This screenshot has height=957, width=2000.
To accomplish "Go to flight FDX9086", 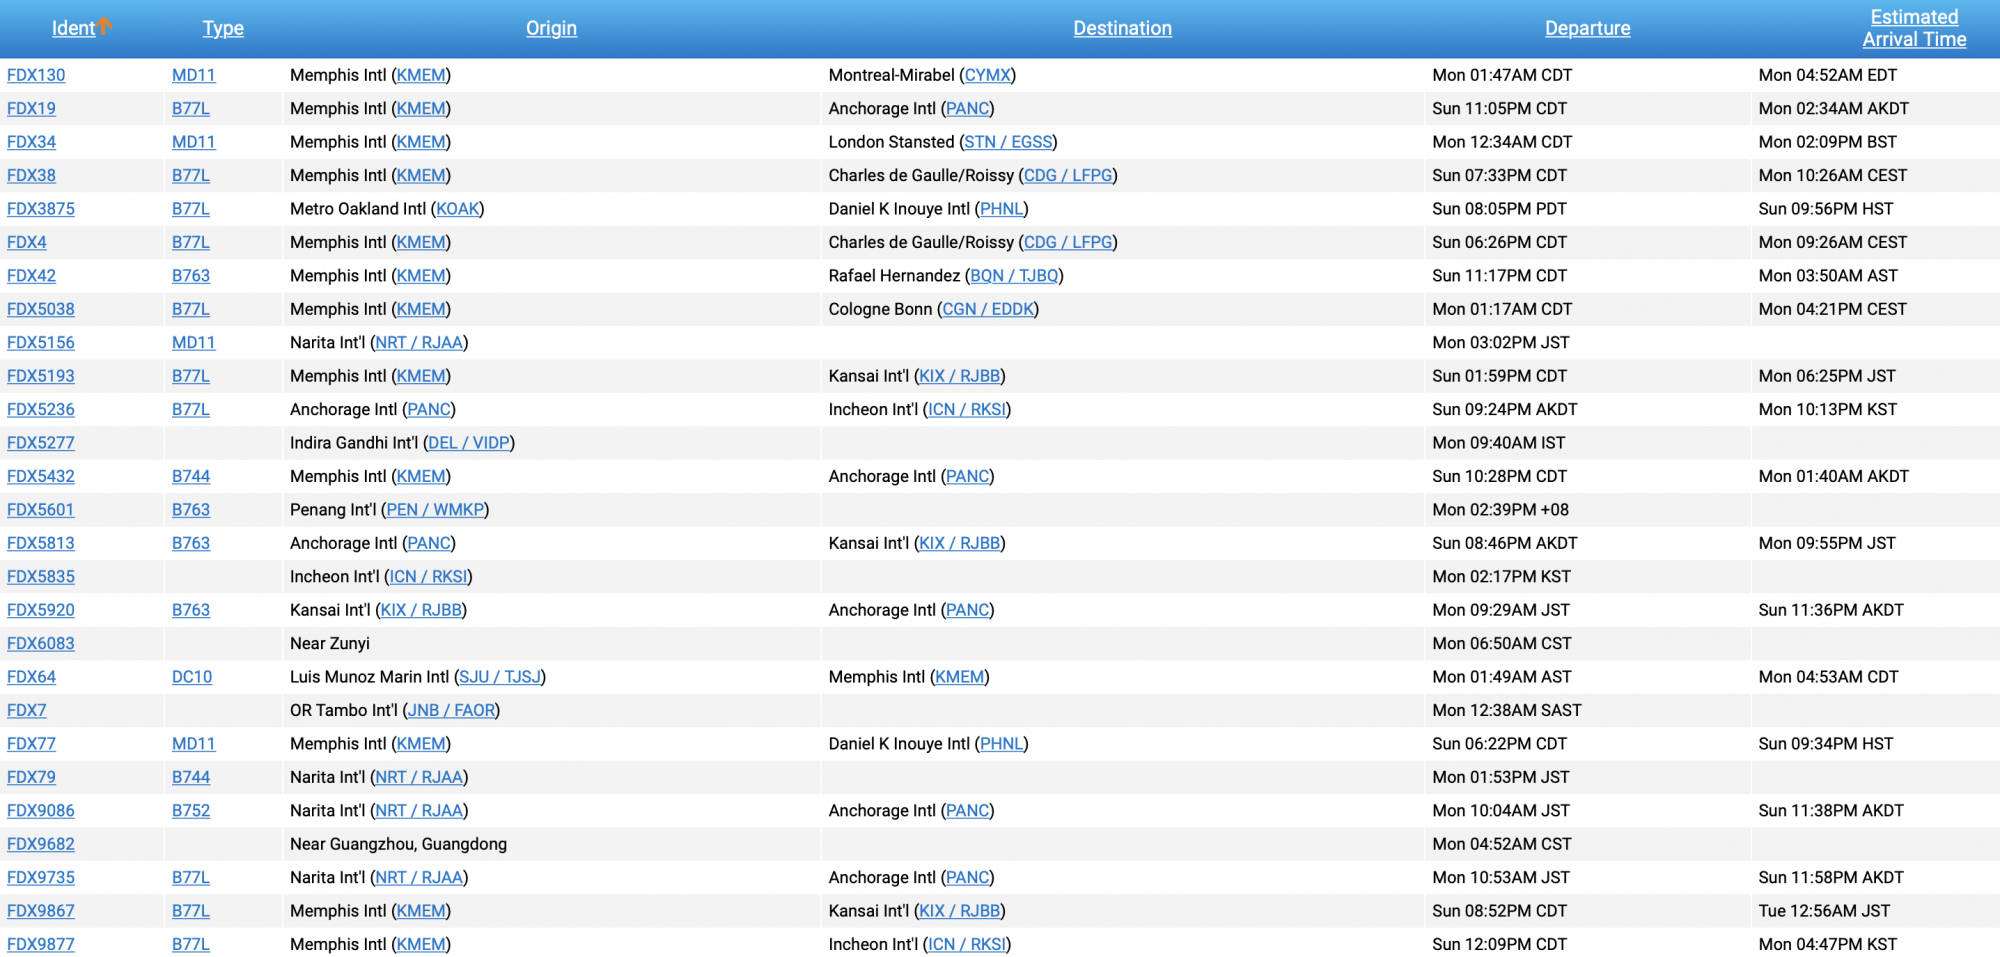I will 41,811.
